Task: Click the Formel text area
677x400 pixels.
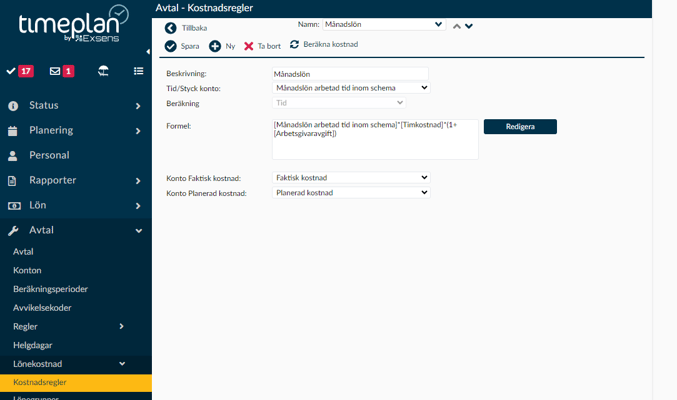Action: (x=375, y=139)
